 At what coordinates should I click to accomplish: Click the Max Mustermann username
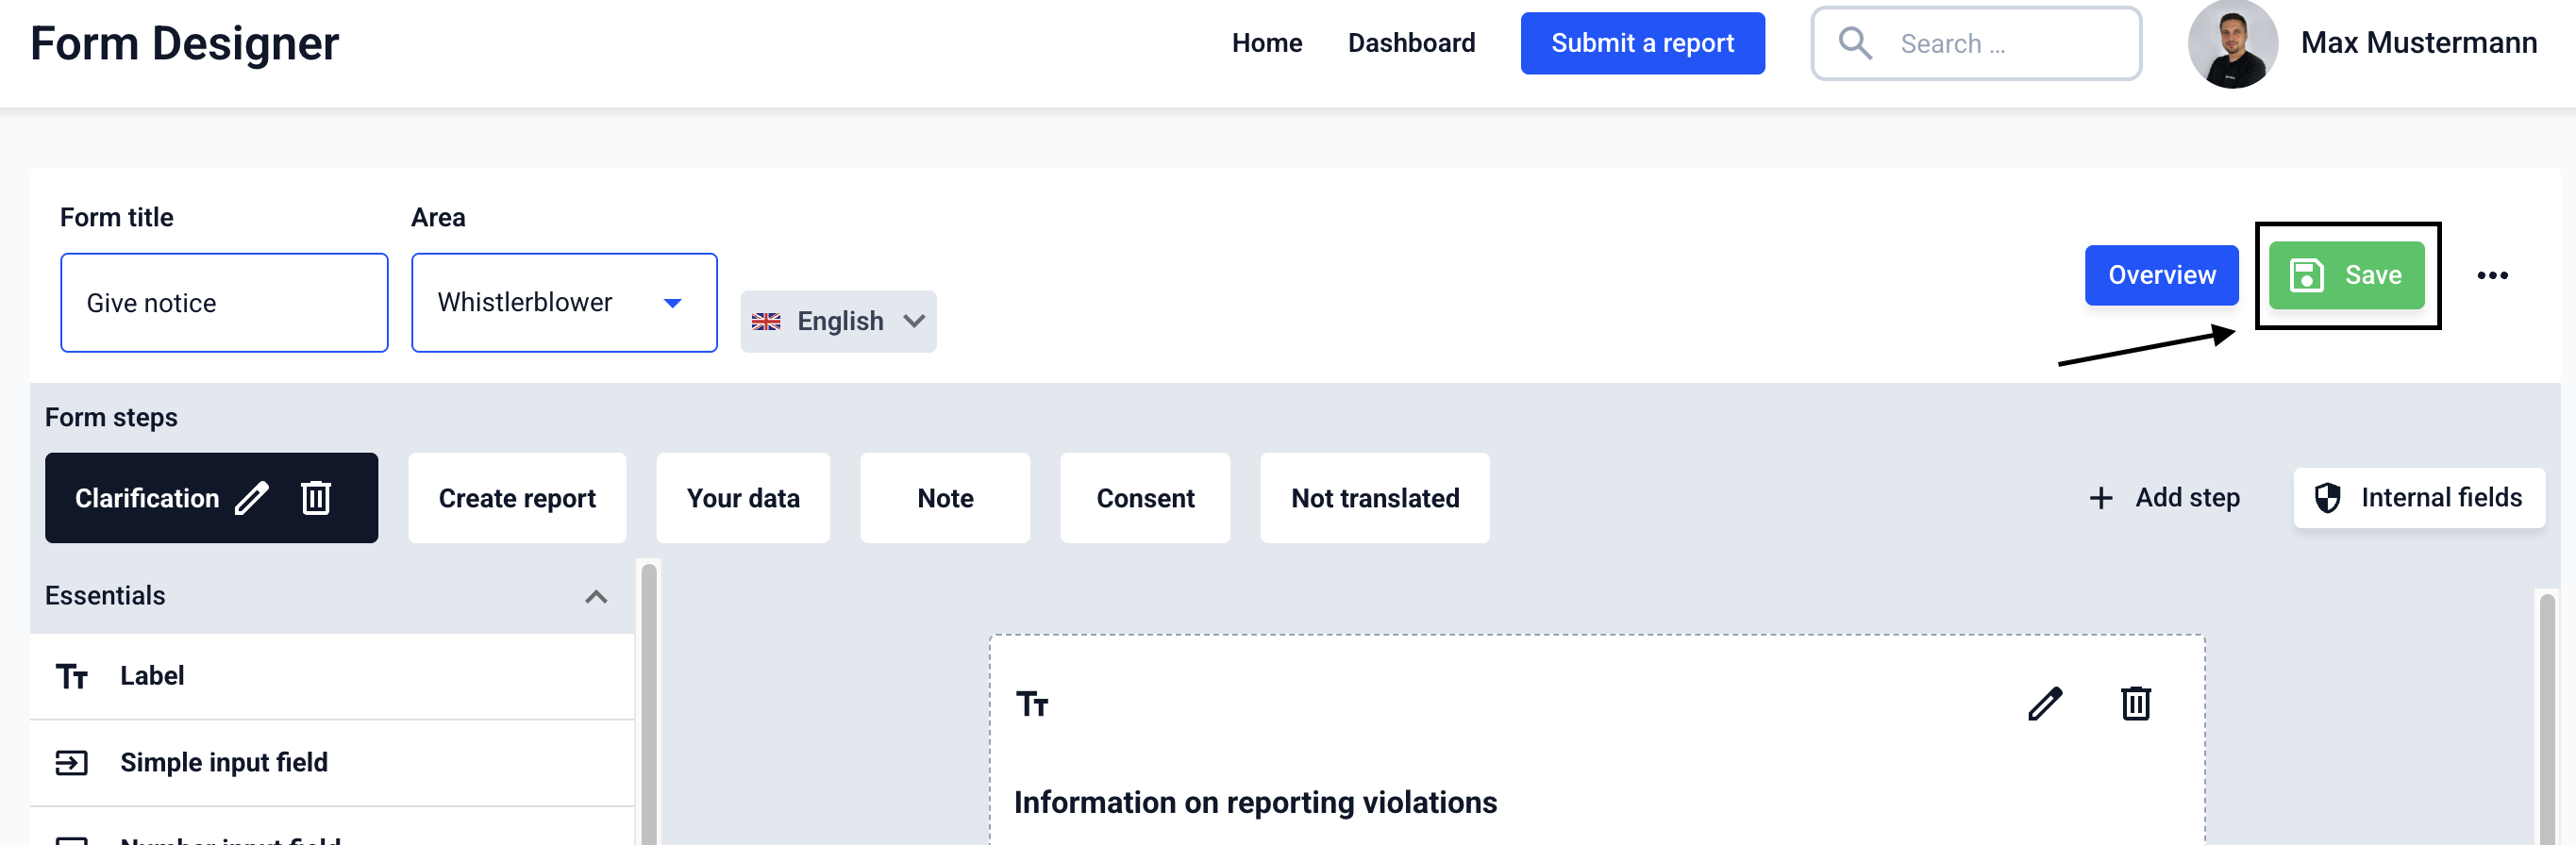click(2418, 43)
